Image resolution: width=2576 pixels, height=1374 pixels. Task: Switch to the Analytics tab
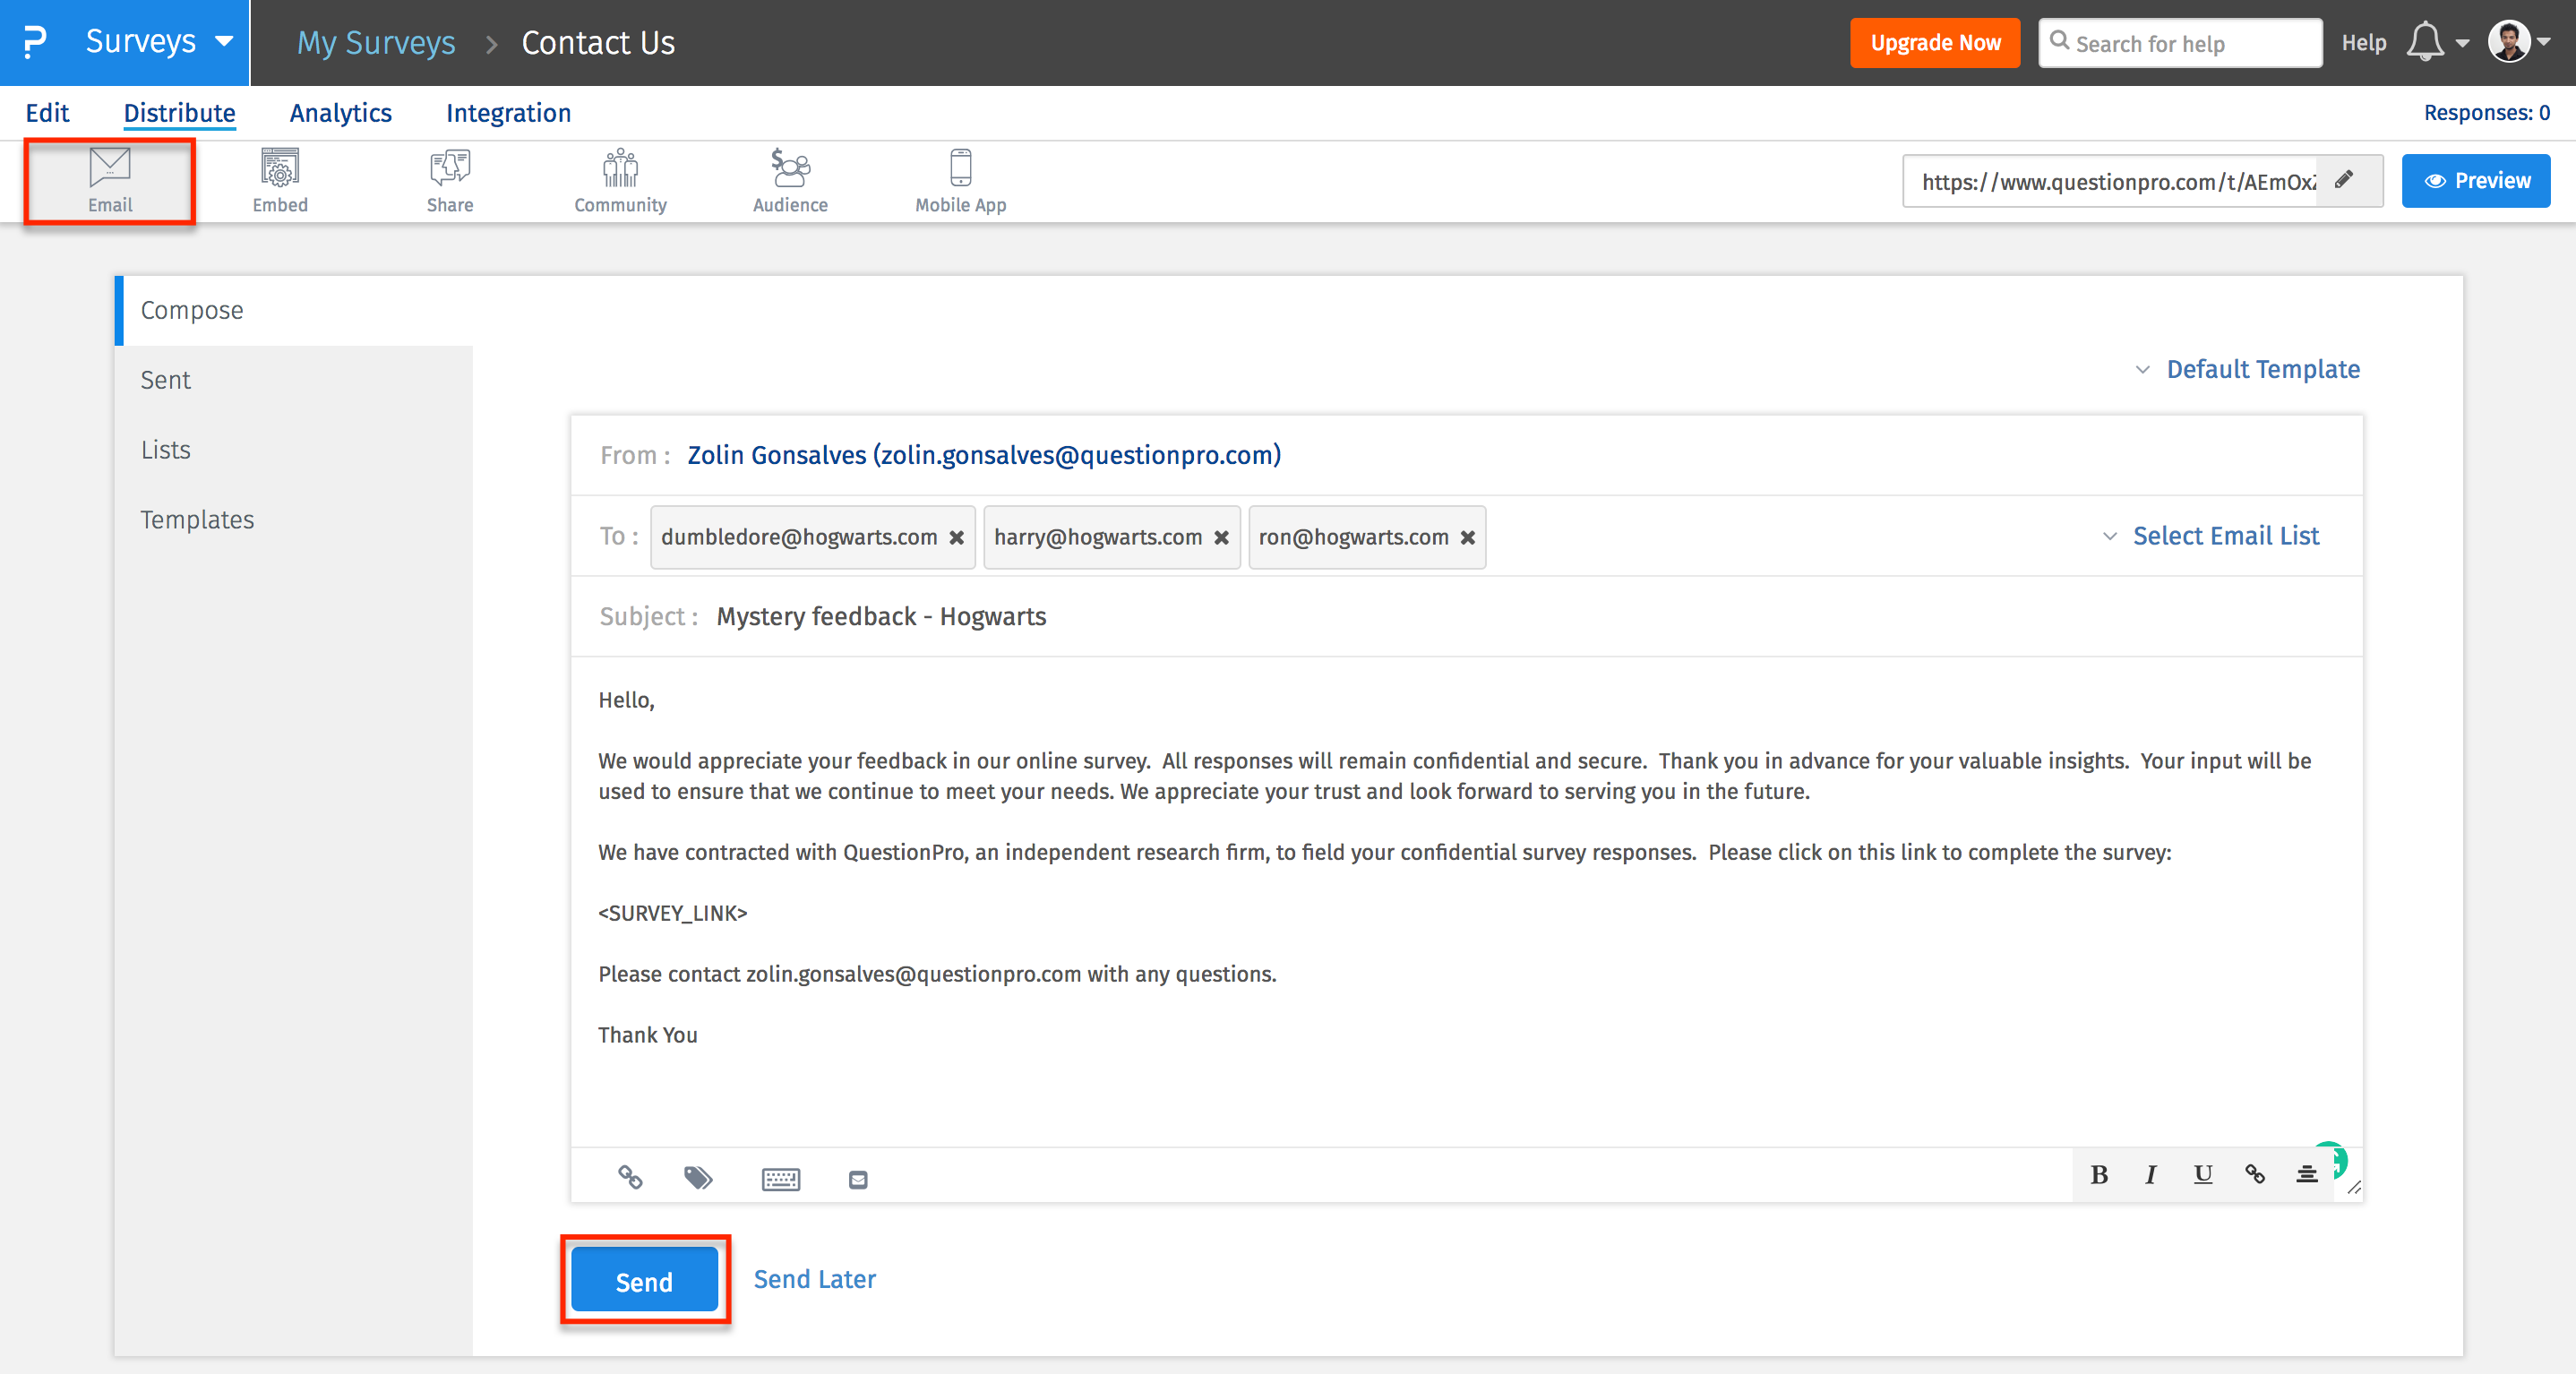click(341, 113)
